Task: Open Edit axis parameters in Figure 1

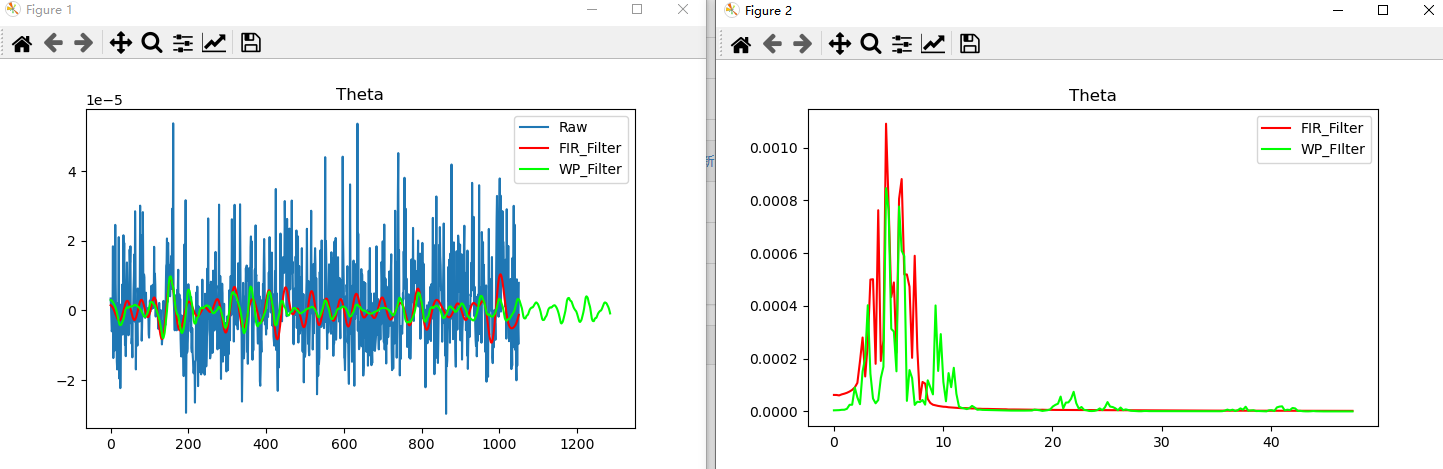Action: point(214,43)
